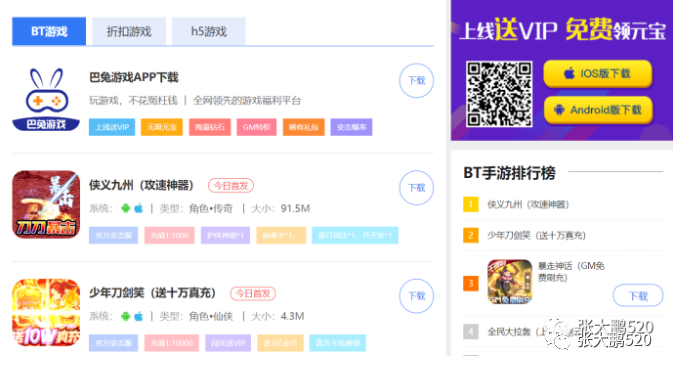The image size is (673, 369).
Task: Click the 侠义九州 game icon
Action: click(x=46, y=204)
